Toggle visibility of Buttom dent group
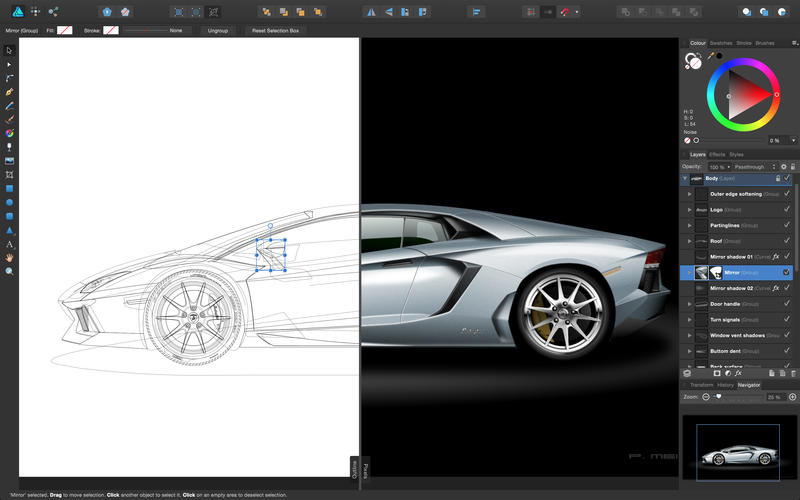800x500 pixels. click(x=787, y=351)
